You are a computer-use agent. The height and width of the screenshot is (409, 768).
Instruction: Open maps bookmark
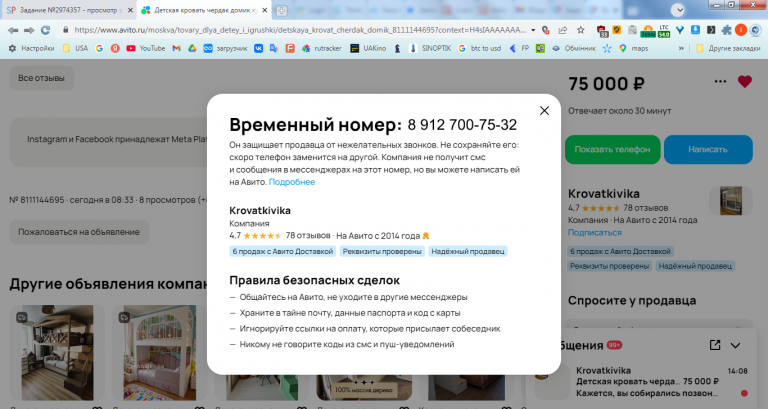633,48
